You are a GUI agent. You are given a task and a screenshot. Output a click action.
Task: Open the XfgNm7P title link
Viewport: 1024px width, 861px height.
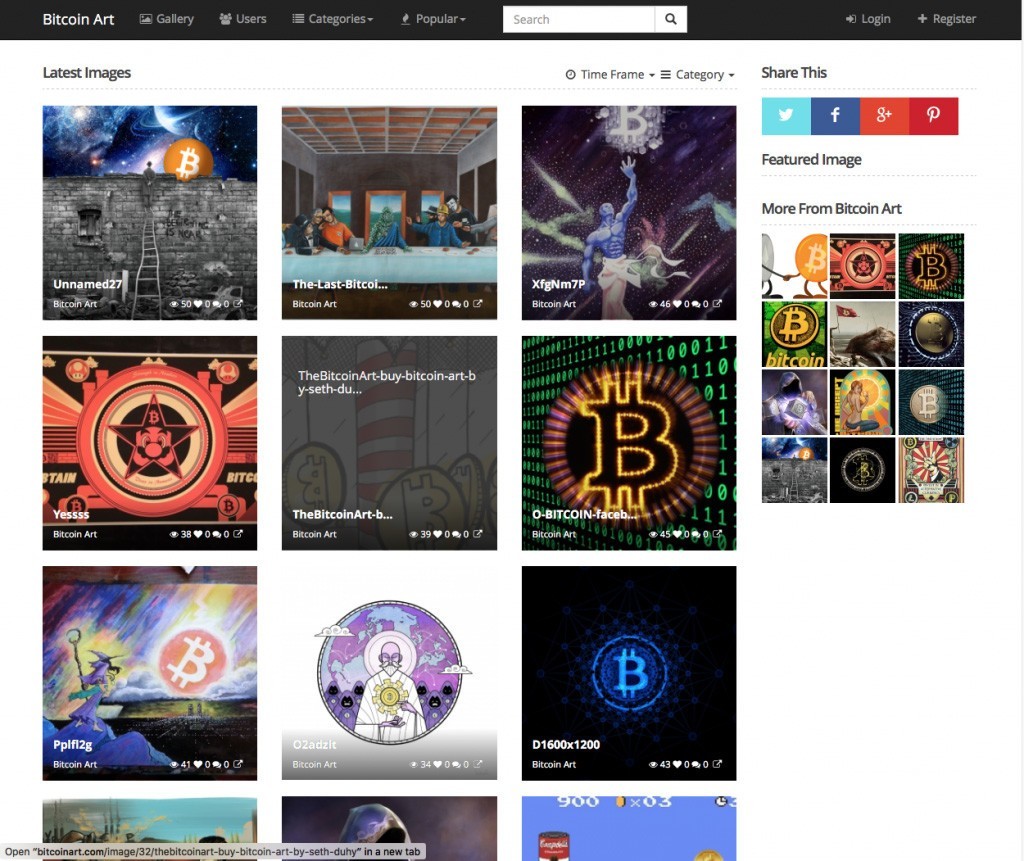pos(558,284)
